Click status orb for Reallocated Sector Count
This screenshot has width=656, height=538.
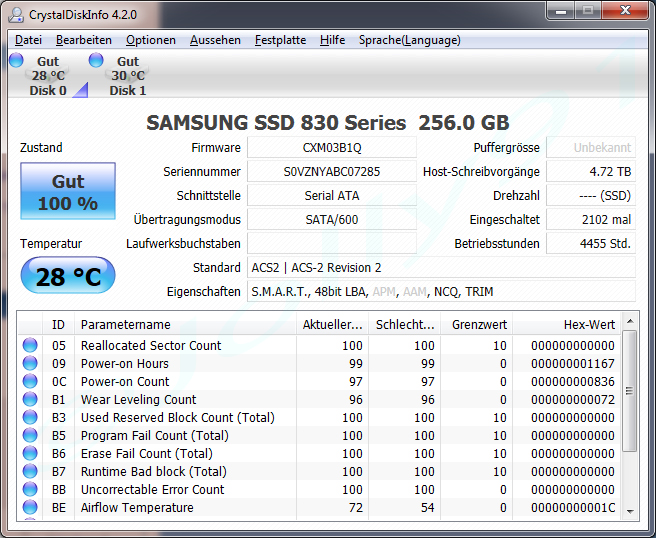point(30,345)
